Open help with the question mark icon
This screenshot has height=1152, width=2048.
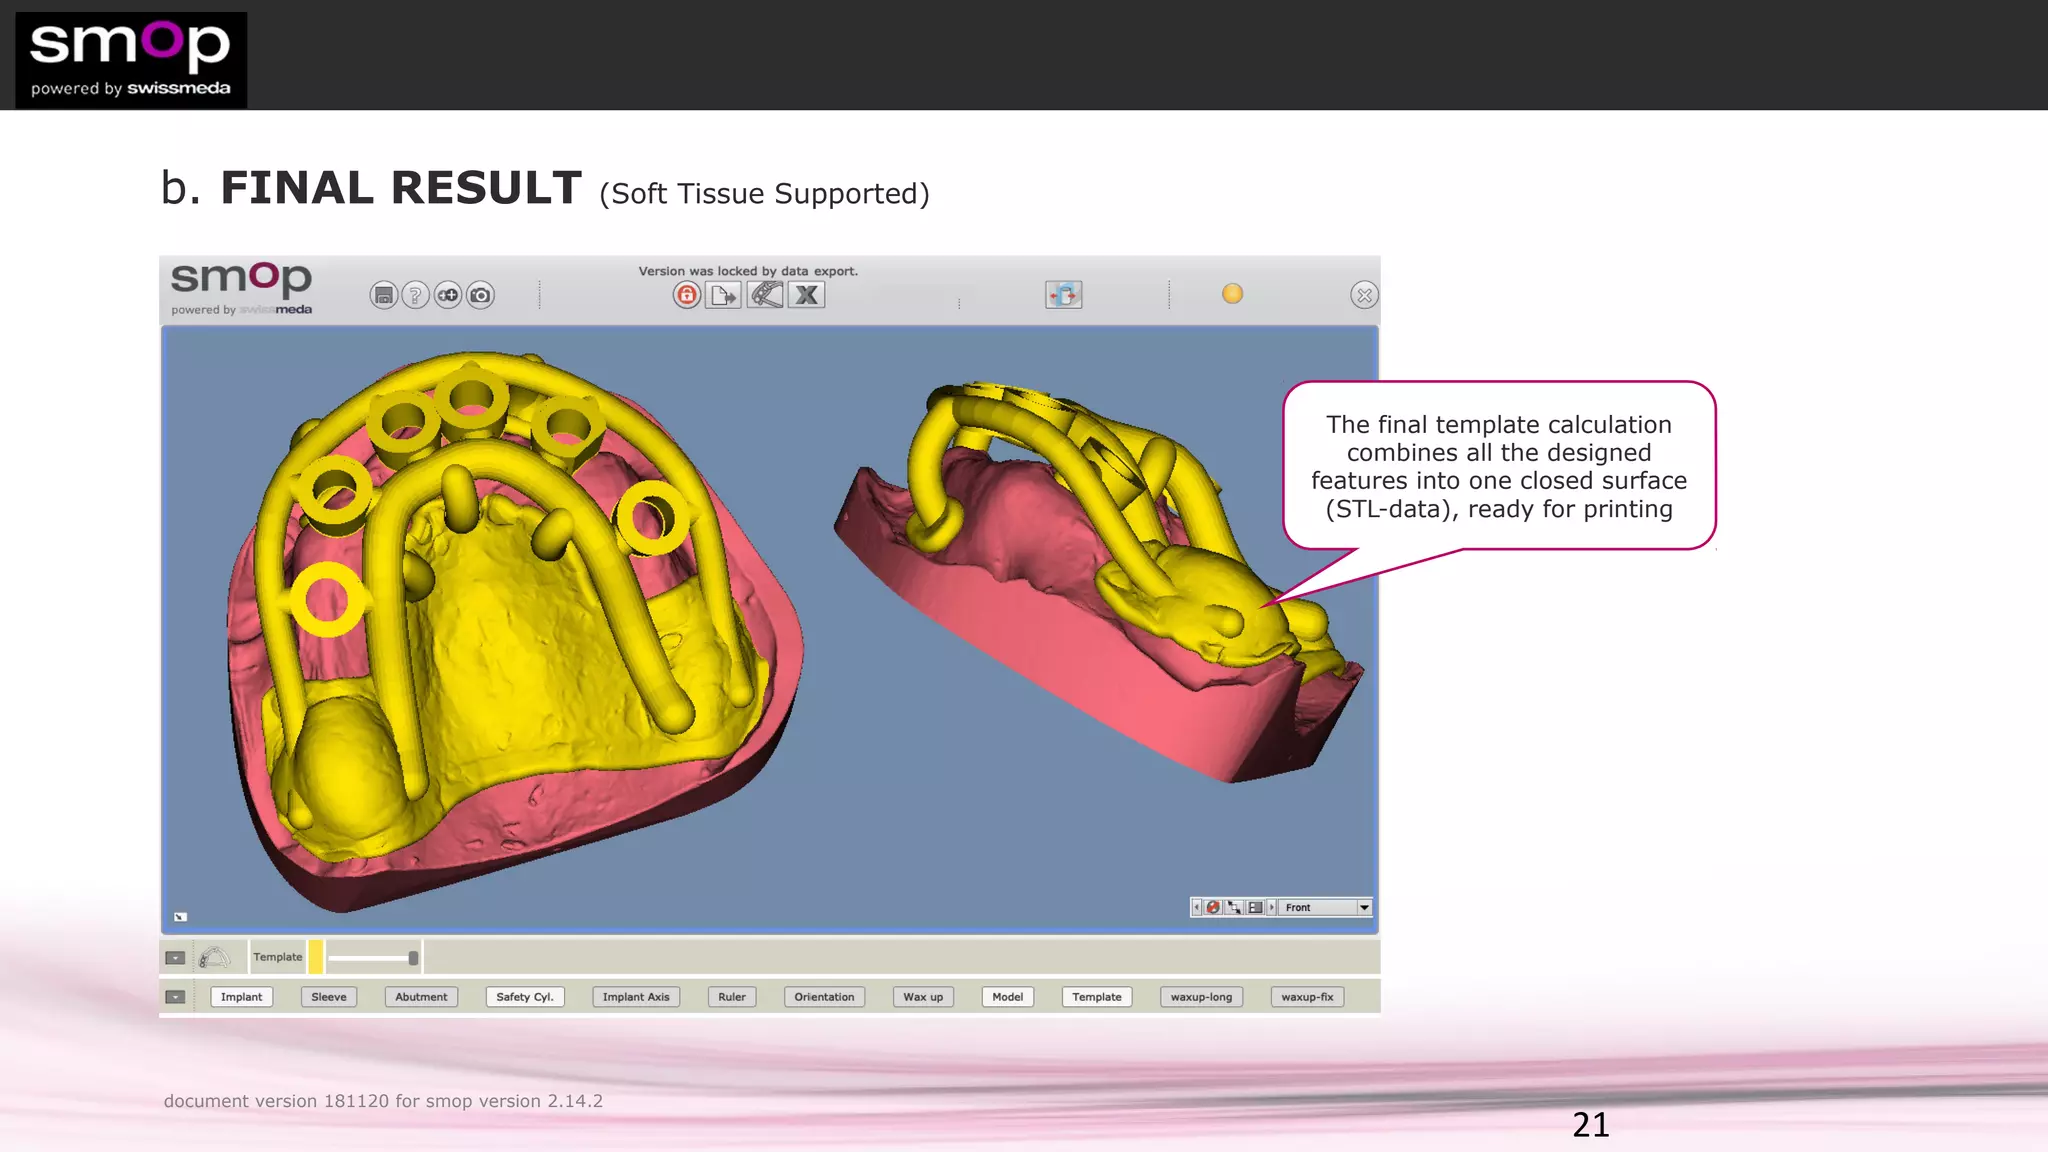click(415, 295)
